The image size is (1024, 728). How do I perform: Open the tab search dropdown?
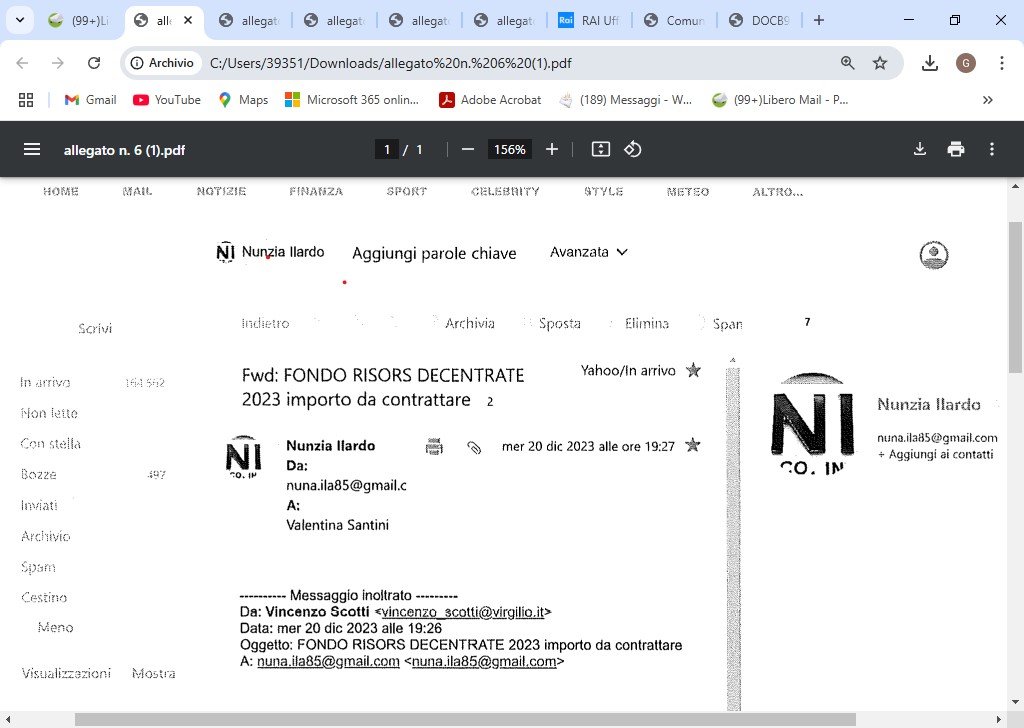[x=22, y=20]
